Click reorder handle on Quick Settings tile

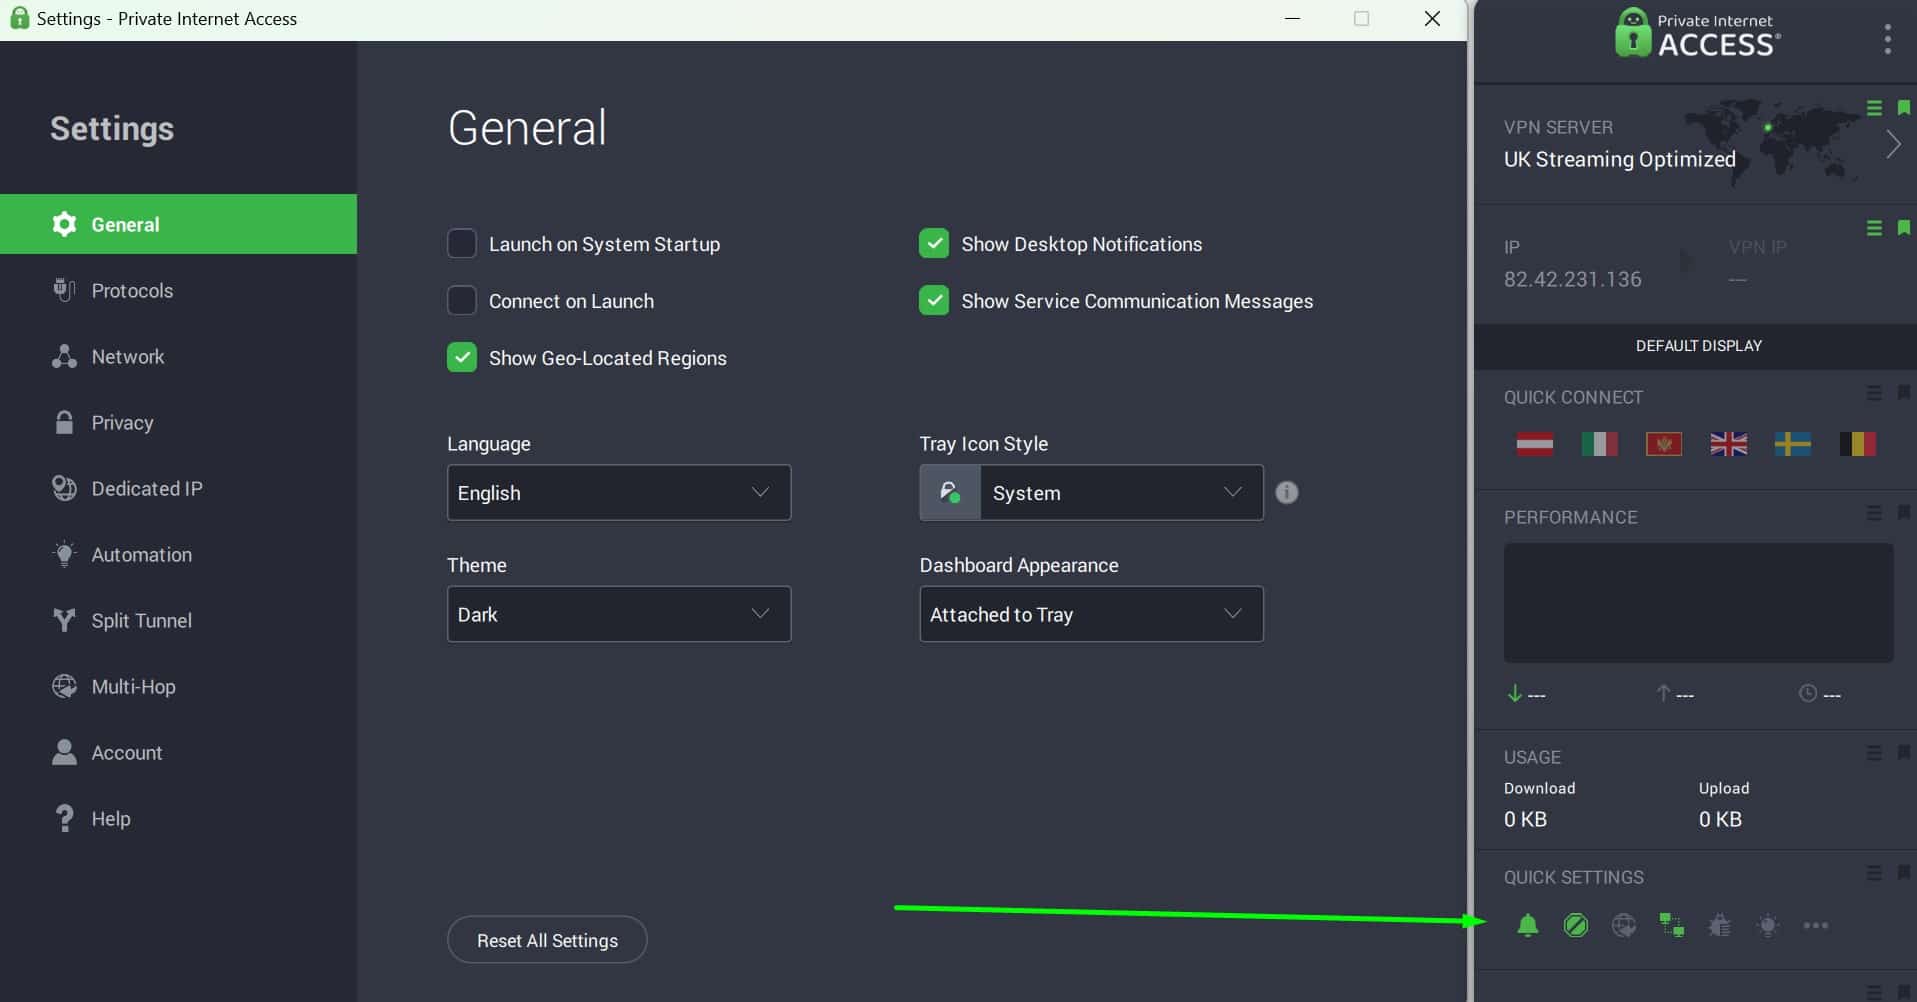(x=1874, y=873)
